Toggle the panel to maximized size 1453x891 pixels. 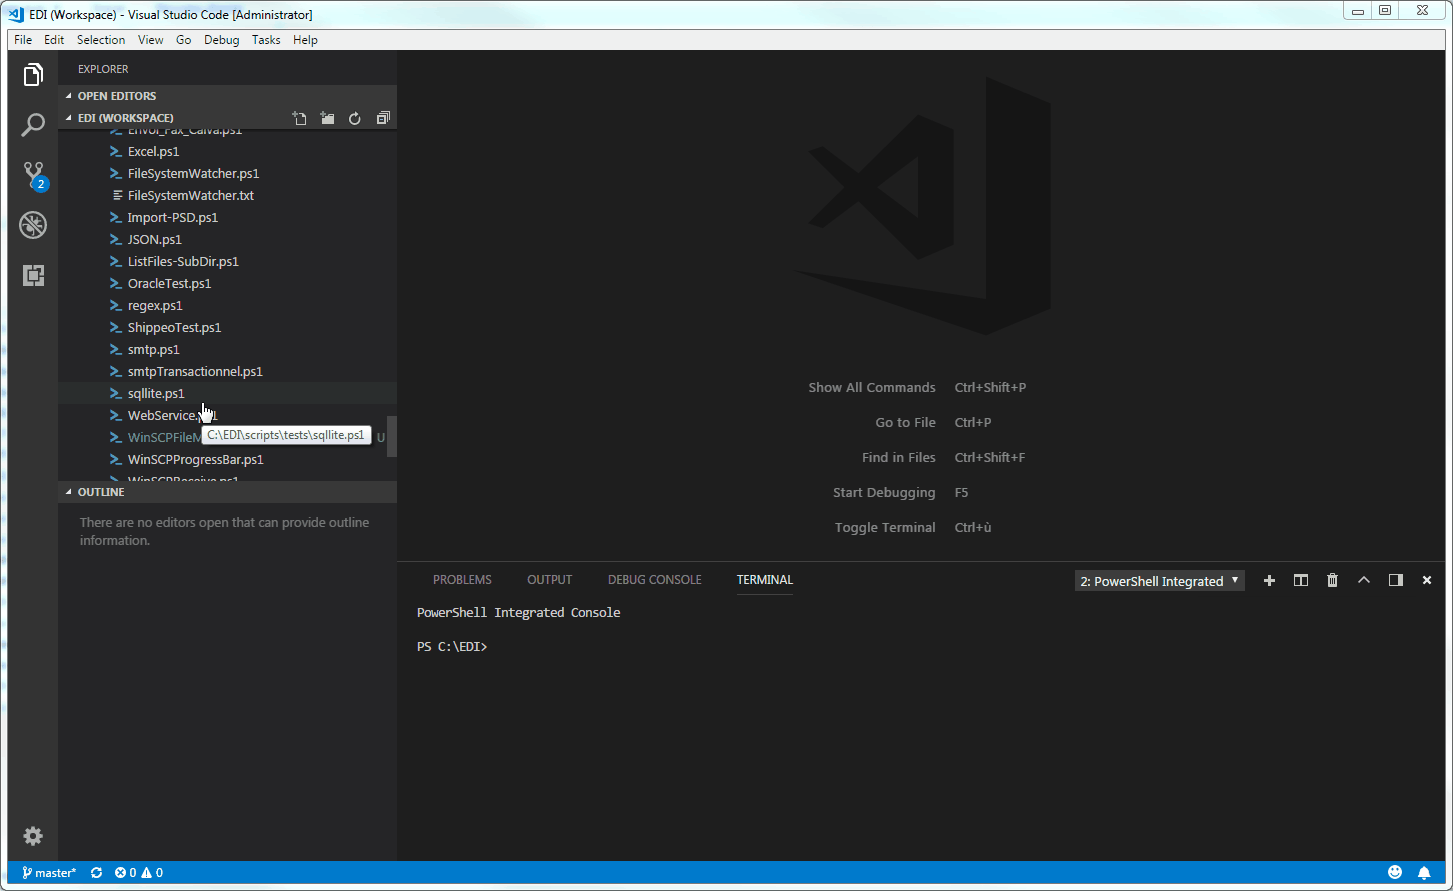coord(1364,580)
